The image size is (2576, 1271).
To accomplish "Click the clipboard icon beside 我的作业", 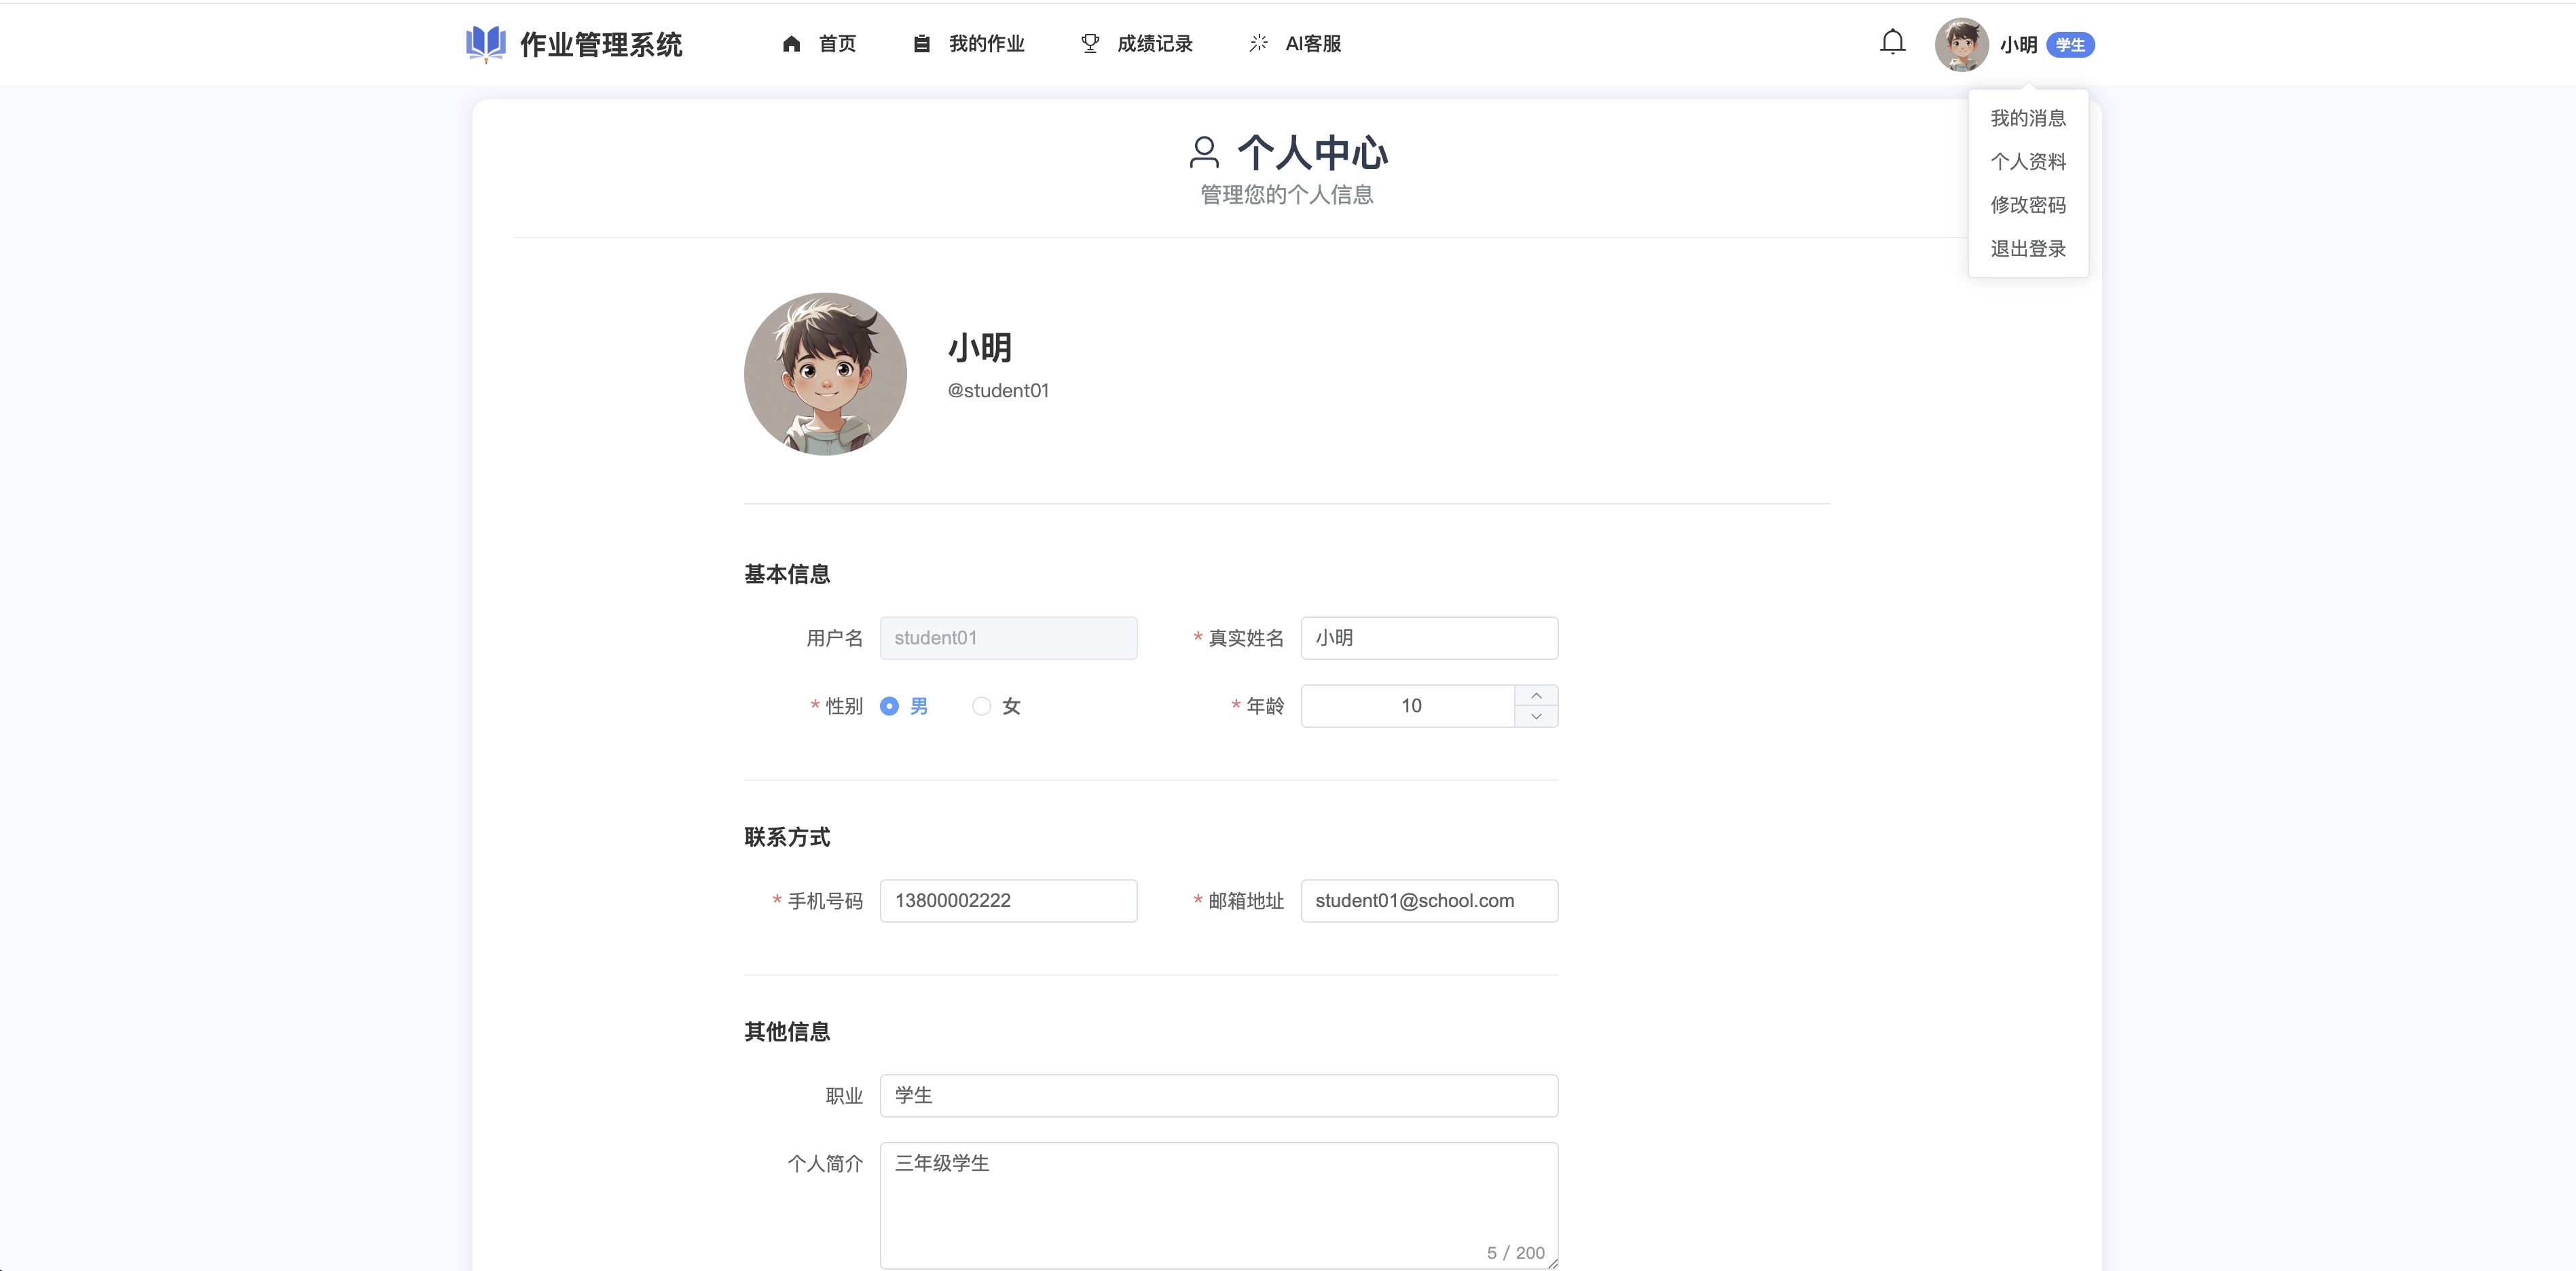I will pyautogui.click(x=921, y=44).
